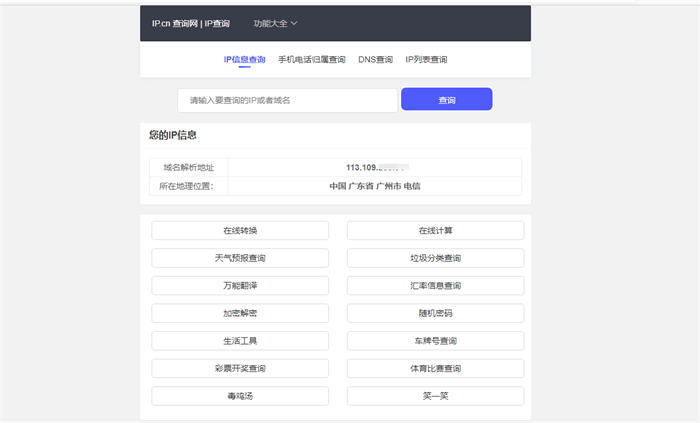This screenshot has width=700, height=423.
Task: Open the DNS查询 tab
Action: click(x=375, y=60)
